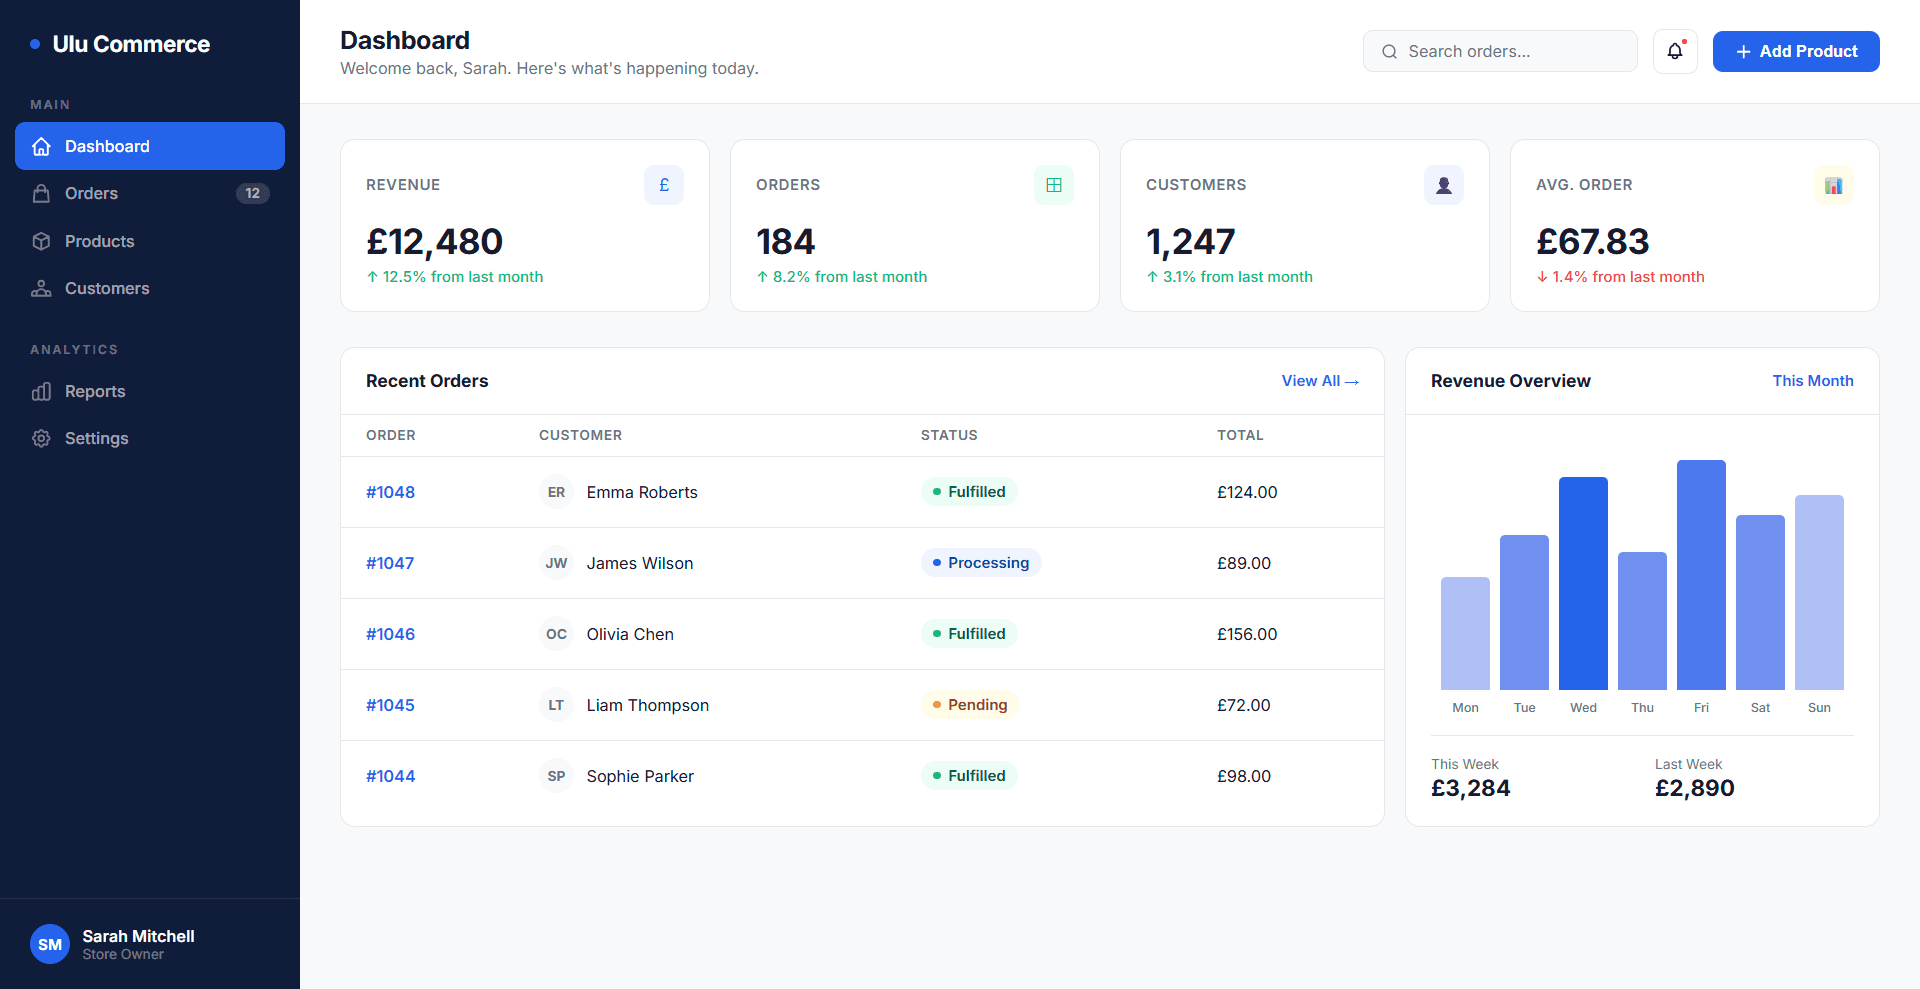The height and width of the screenshot is (989, 1920).
Task: Click the STATUS column header
Action: pos(948,435)
